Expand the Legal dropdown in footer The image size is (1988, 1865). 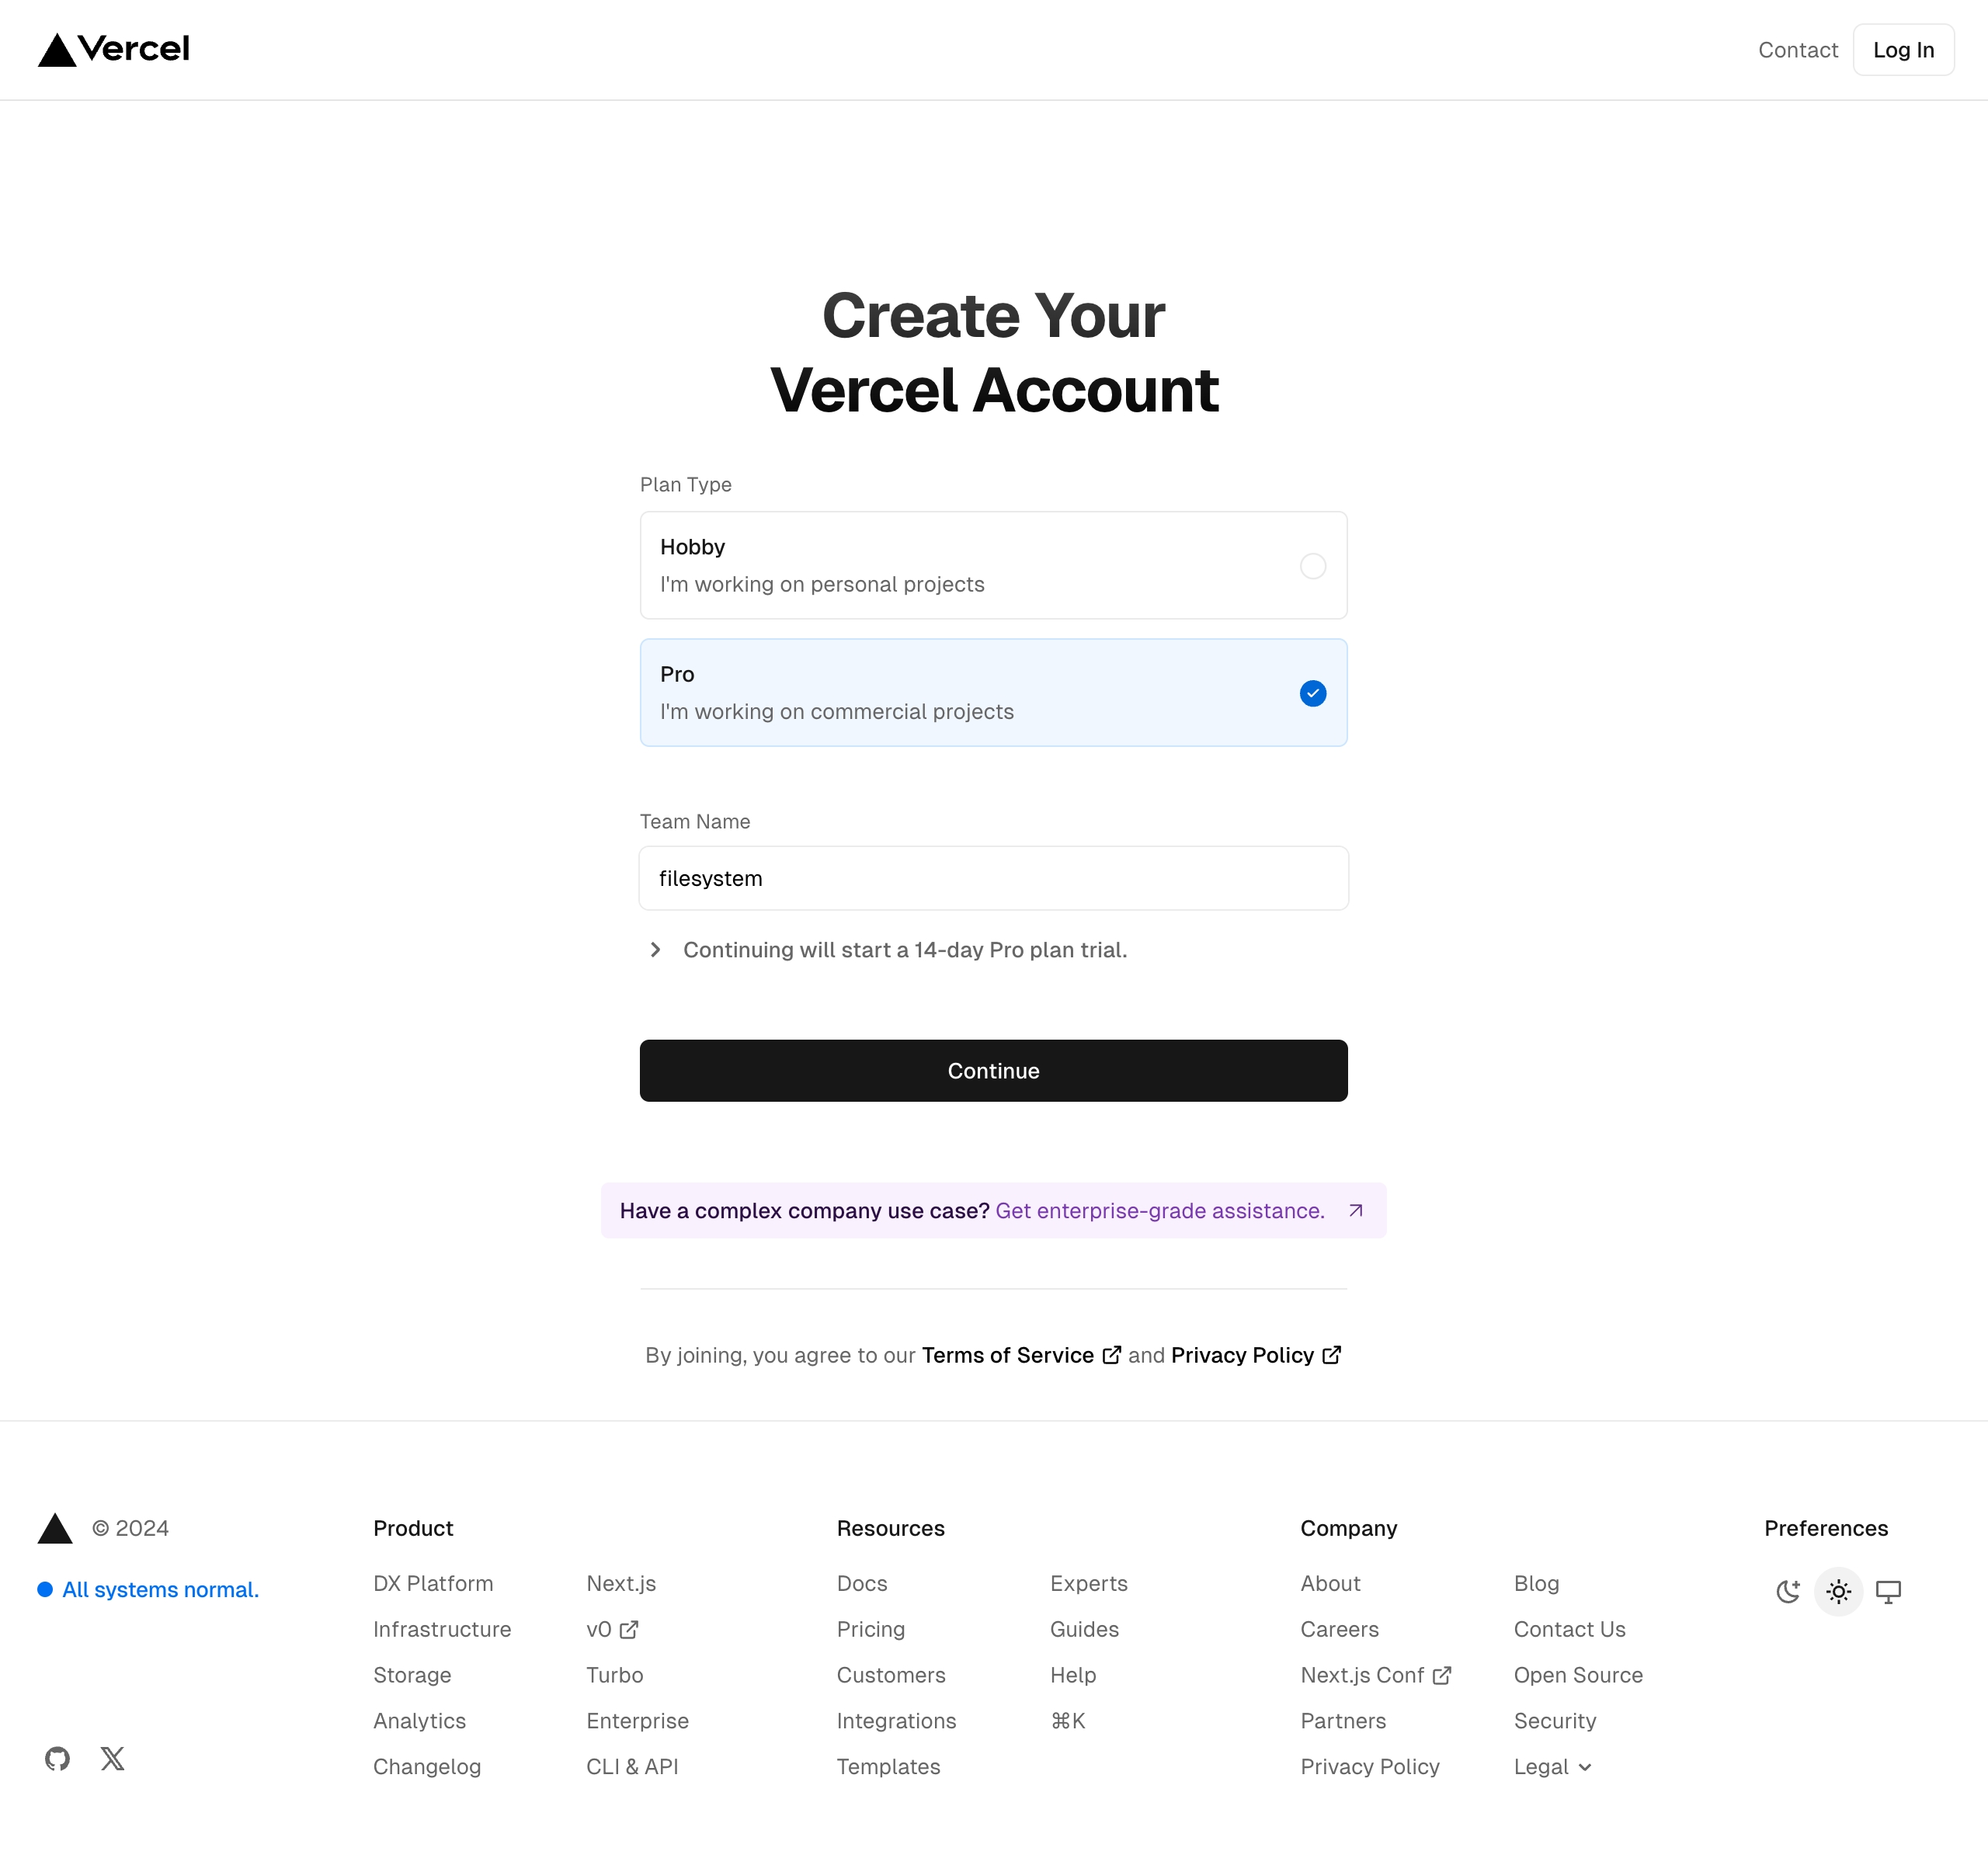click(1553, 1767)
